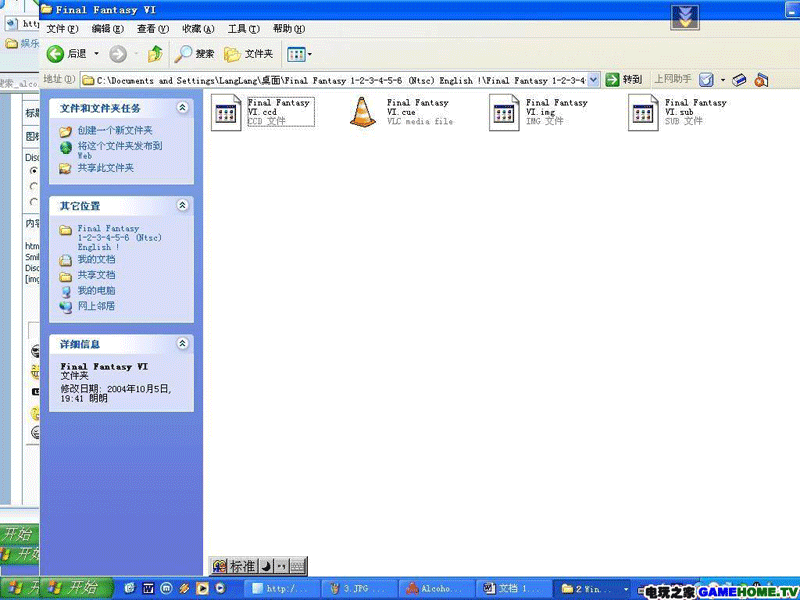This screenshot has height=600, width=800.
Task: Click the Internet Explorer quick launch icon
Action: point(130,588)
